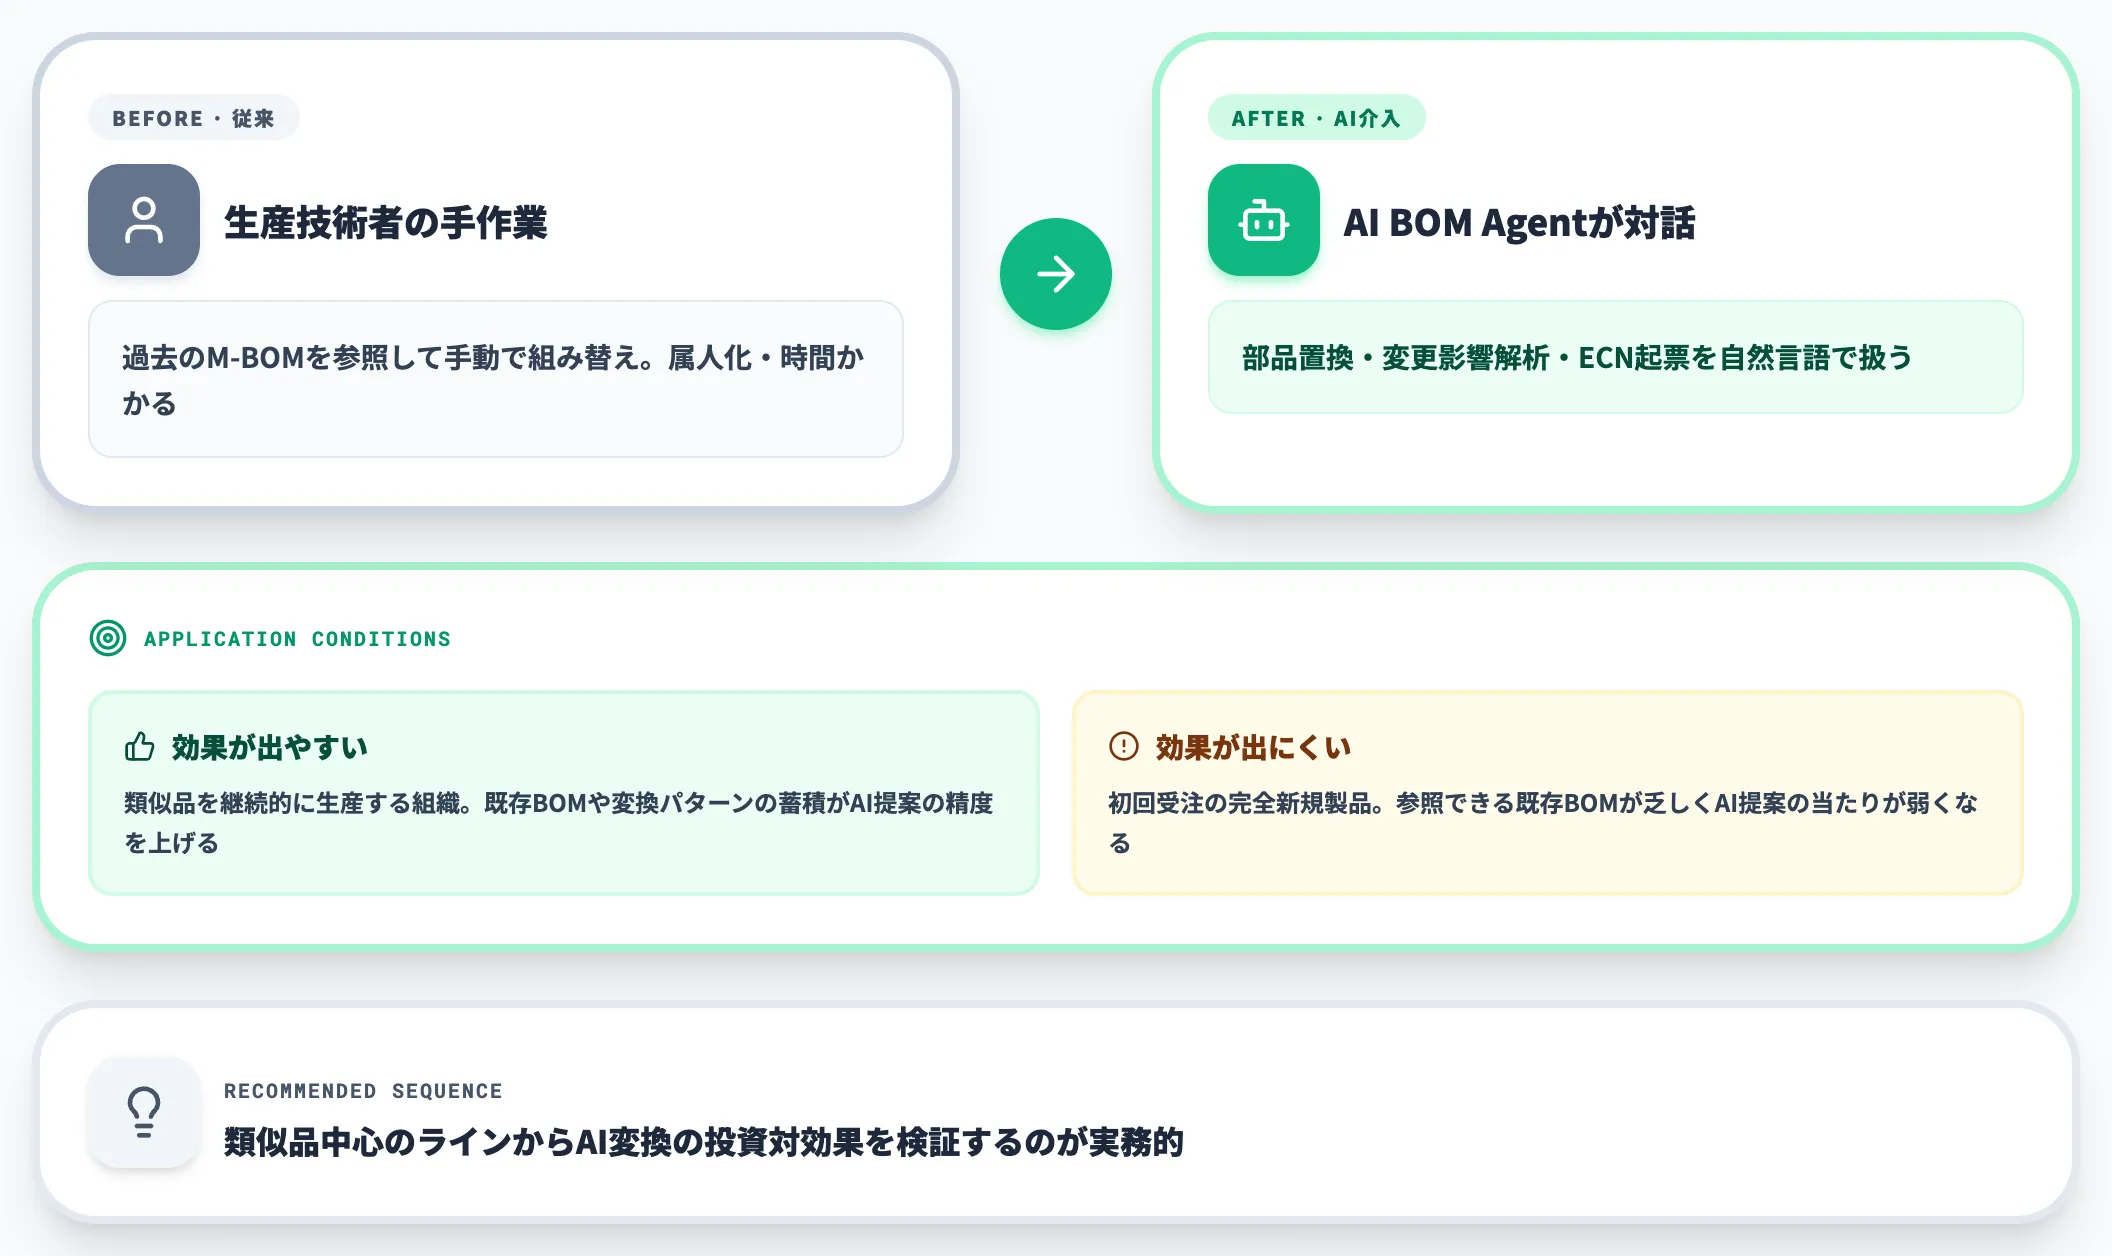Click the text box starting 過去のM-BOMを参照して
Screen dimensions: 2112x1256
pos(496,379)
